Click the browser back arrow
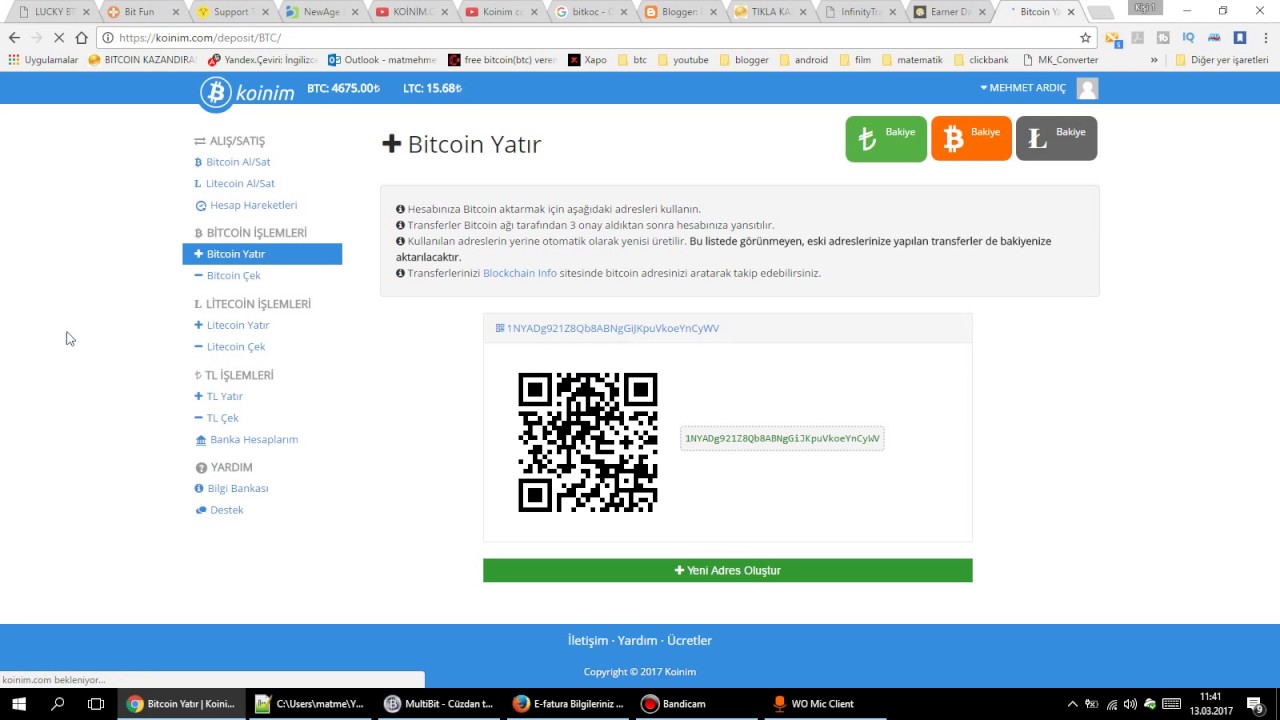1280x720 pixels. (x=14, y=38)
